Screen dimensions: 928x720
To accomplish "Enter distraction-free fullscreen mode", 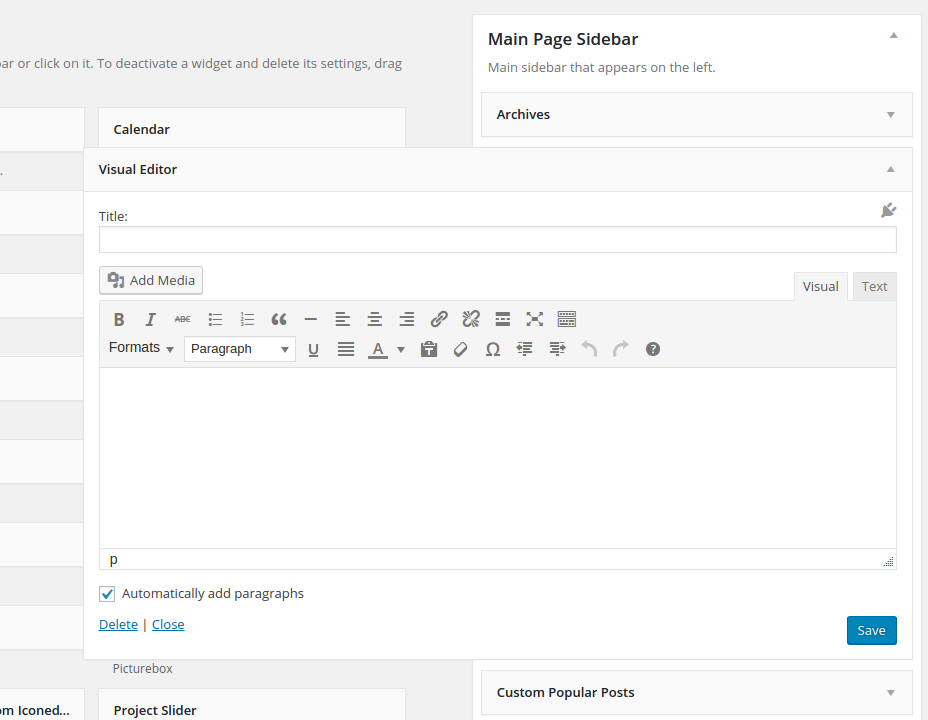I will pos(535,319).
